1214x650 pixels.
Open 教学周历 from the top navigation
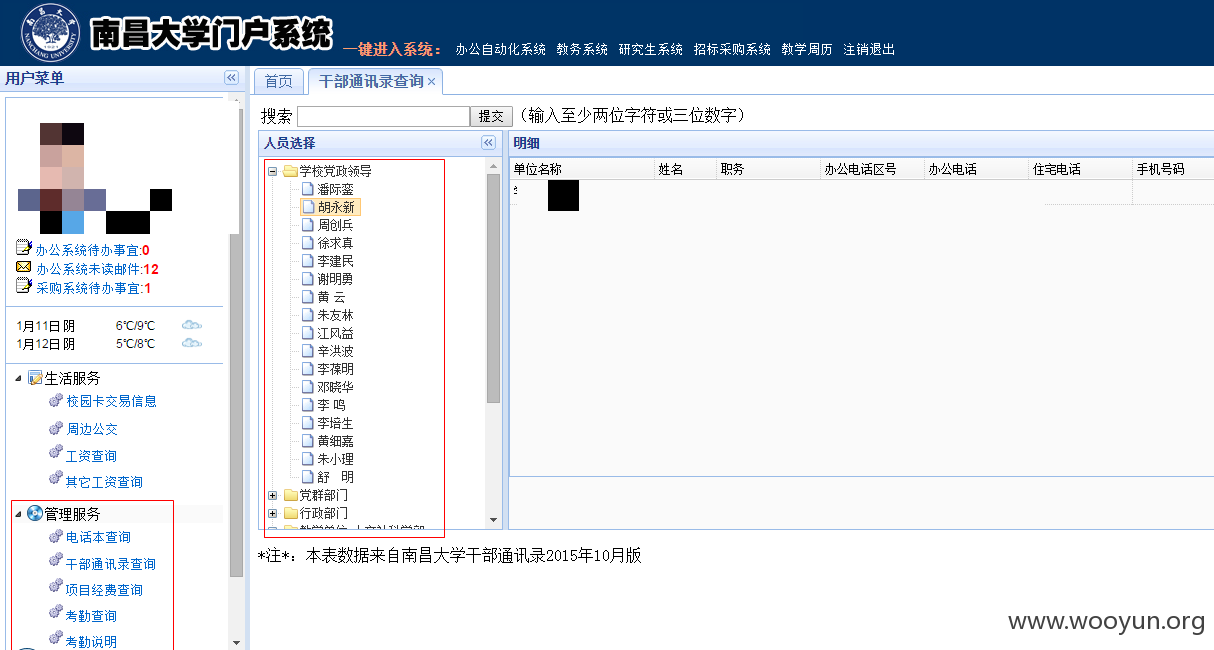coord(807,49)
